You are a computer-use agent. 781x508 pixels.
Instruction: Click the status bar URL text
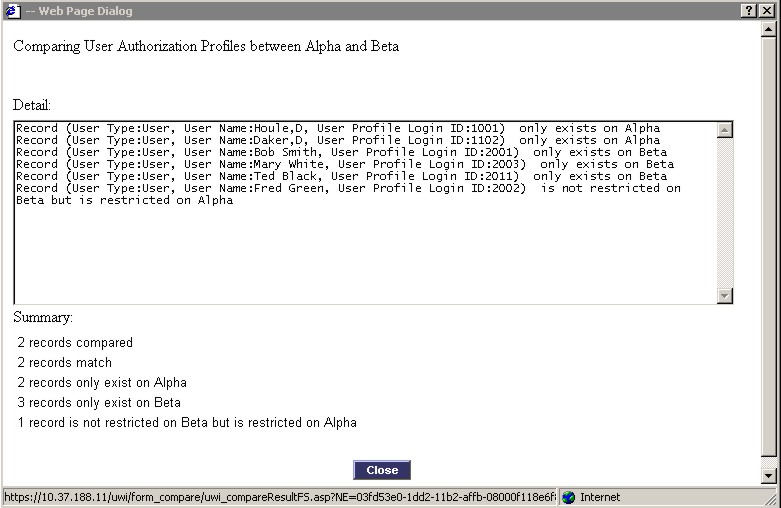(x=280, y=497)
